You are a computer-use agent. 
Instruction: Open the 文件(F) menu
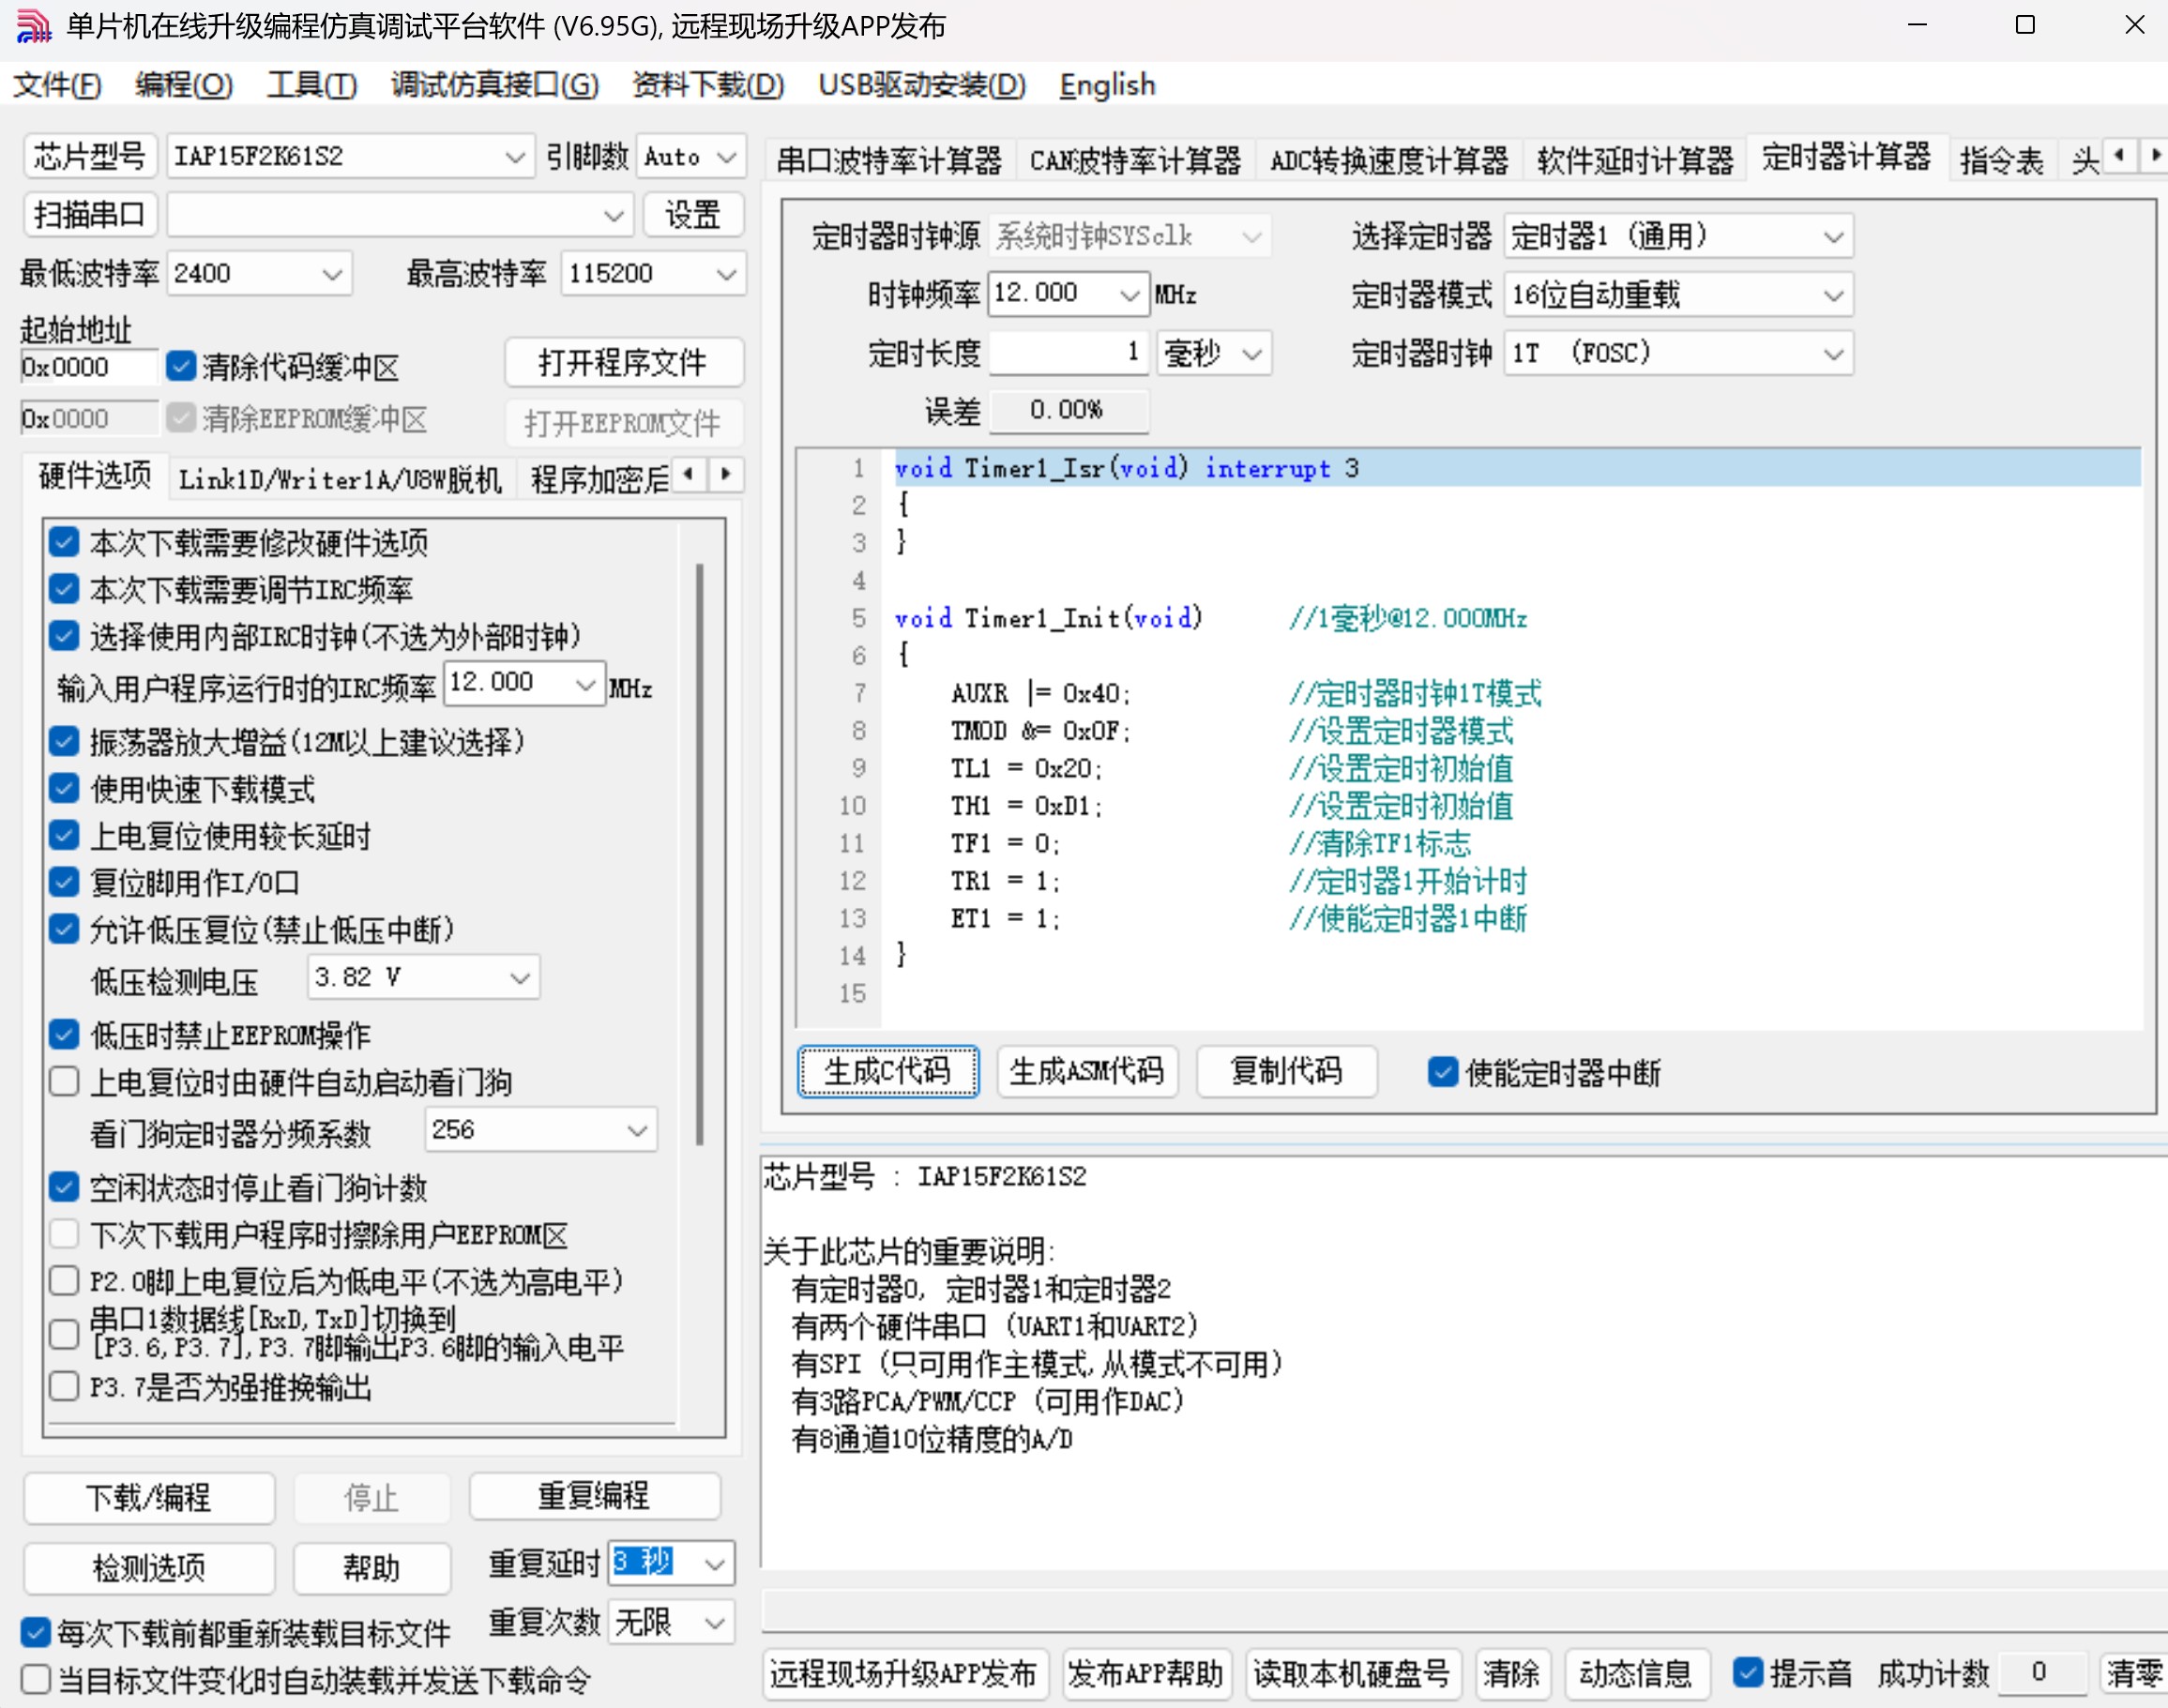(58, 85)
